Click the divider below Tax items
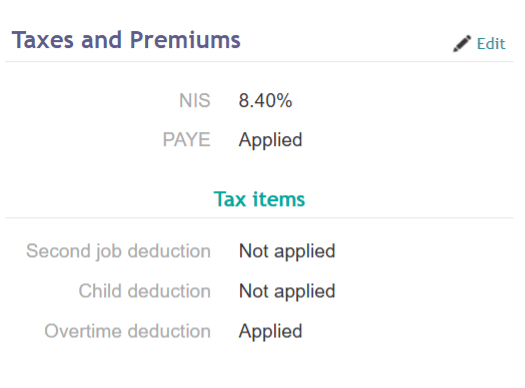The height and width of the screenshot is (388, 525). pyautogui.click(x=259, y=218)
